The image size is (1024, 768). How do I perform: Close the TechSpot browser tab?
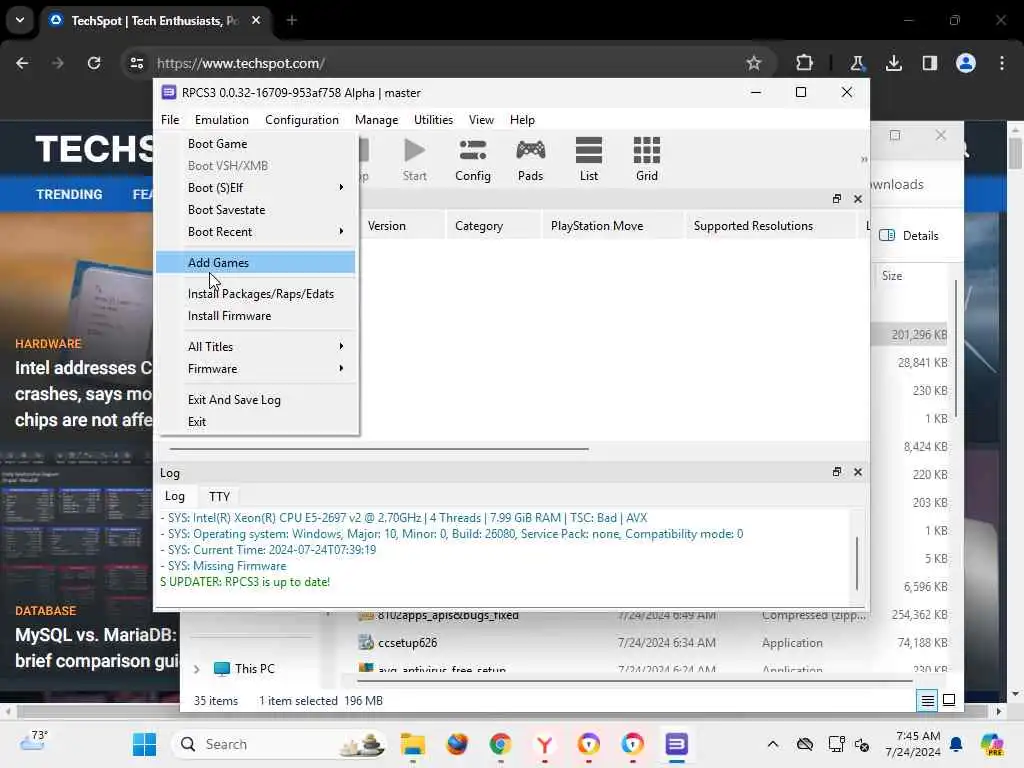(256, 20)
